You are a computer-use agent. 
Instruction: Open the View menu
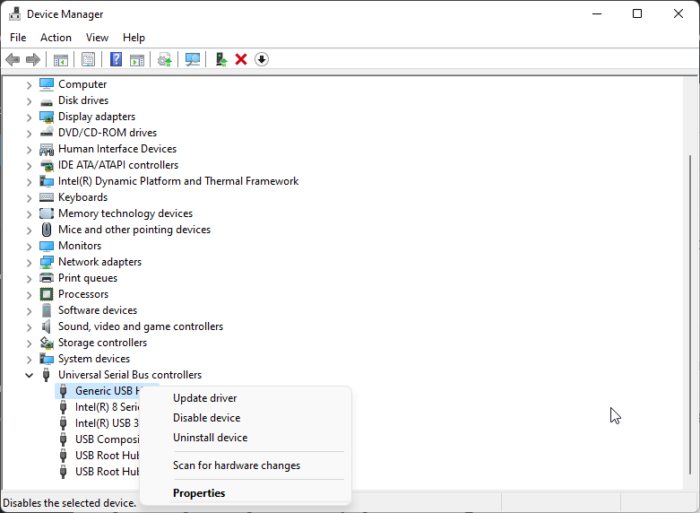97,38
